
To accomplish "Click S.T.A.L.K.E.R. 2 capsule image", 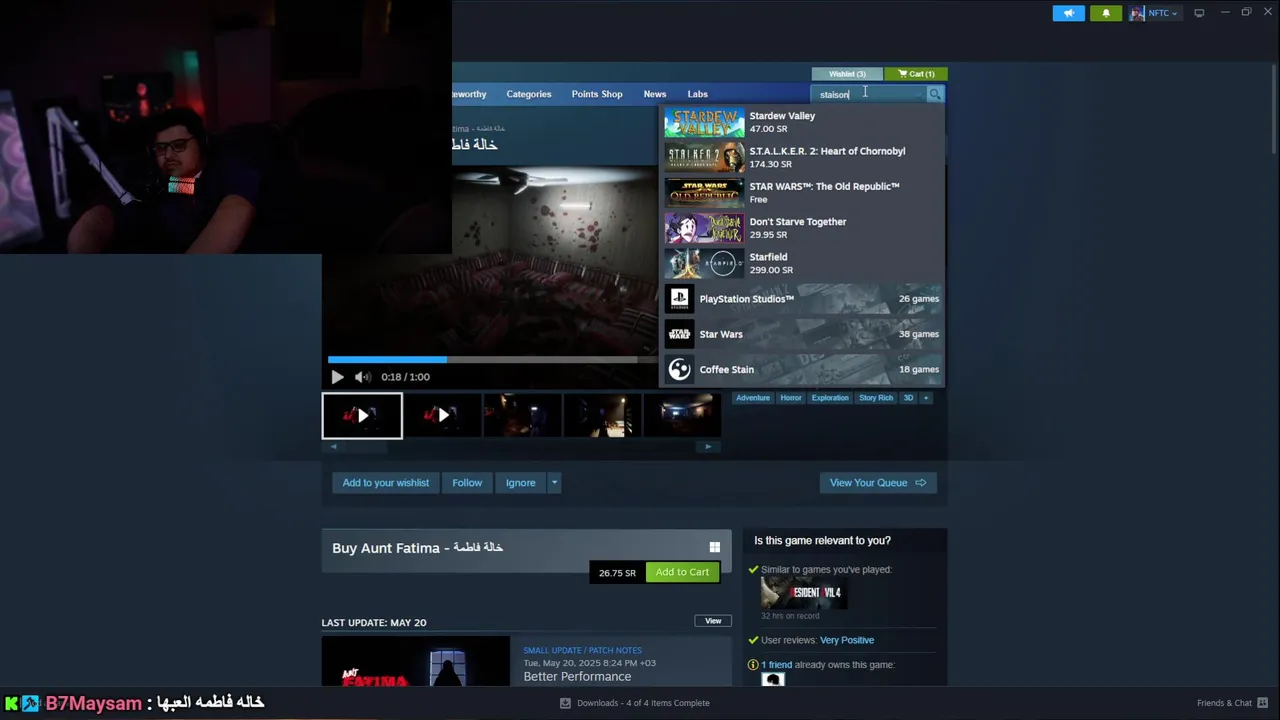I will (x=704, y=157).
